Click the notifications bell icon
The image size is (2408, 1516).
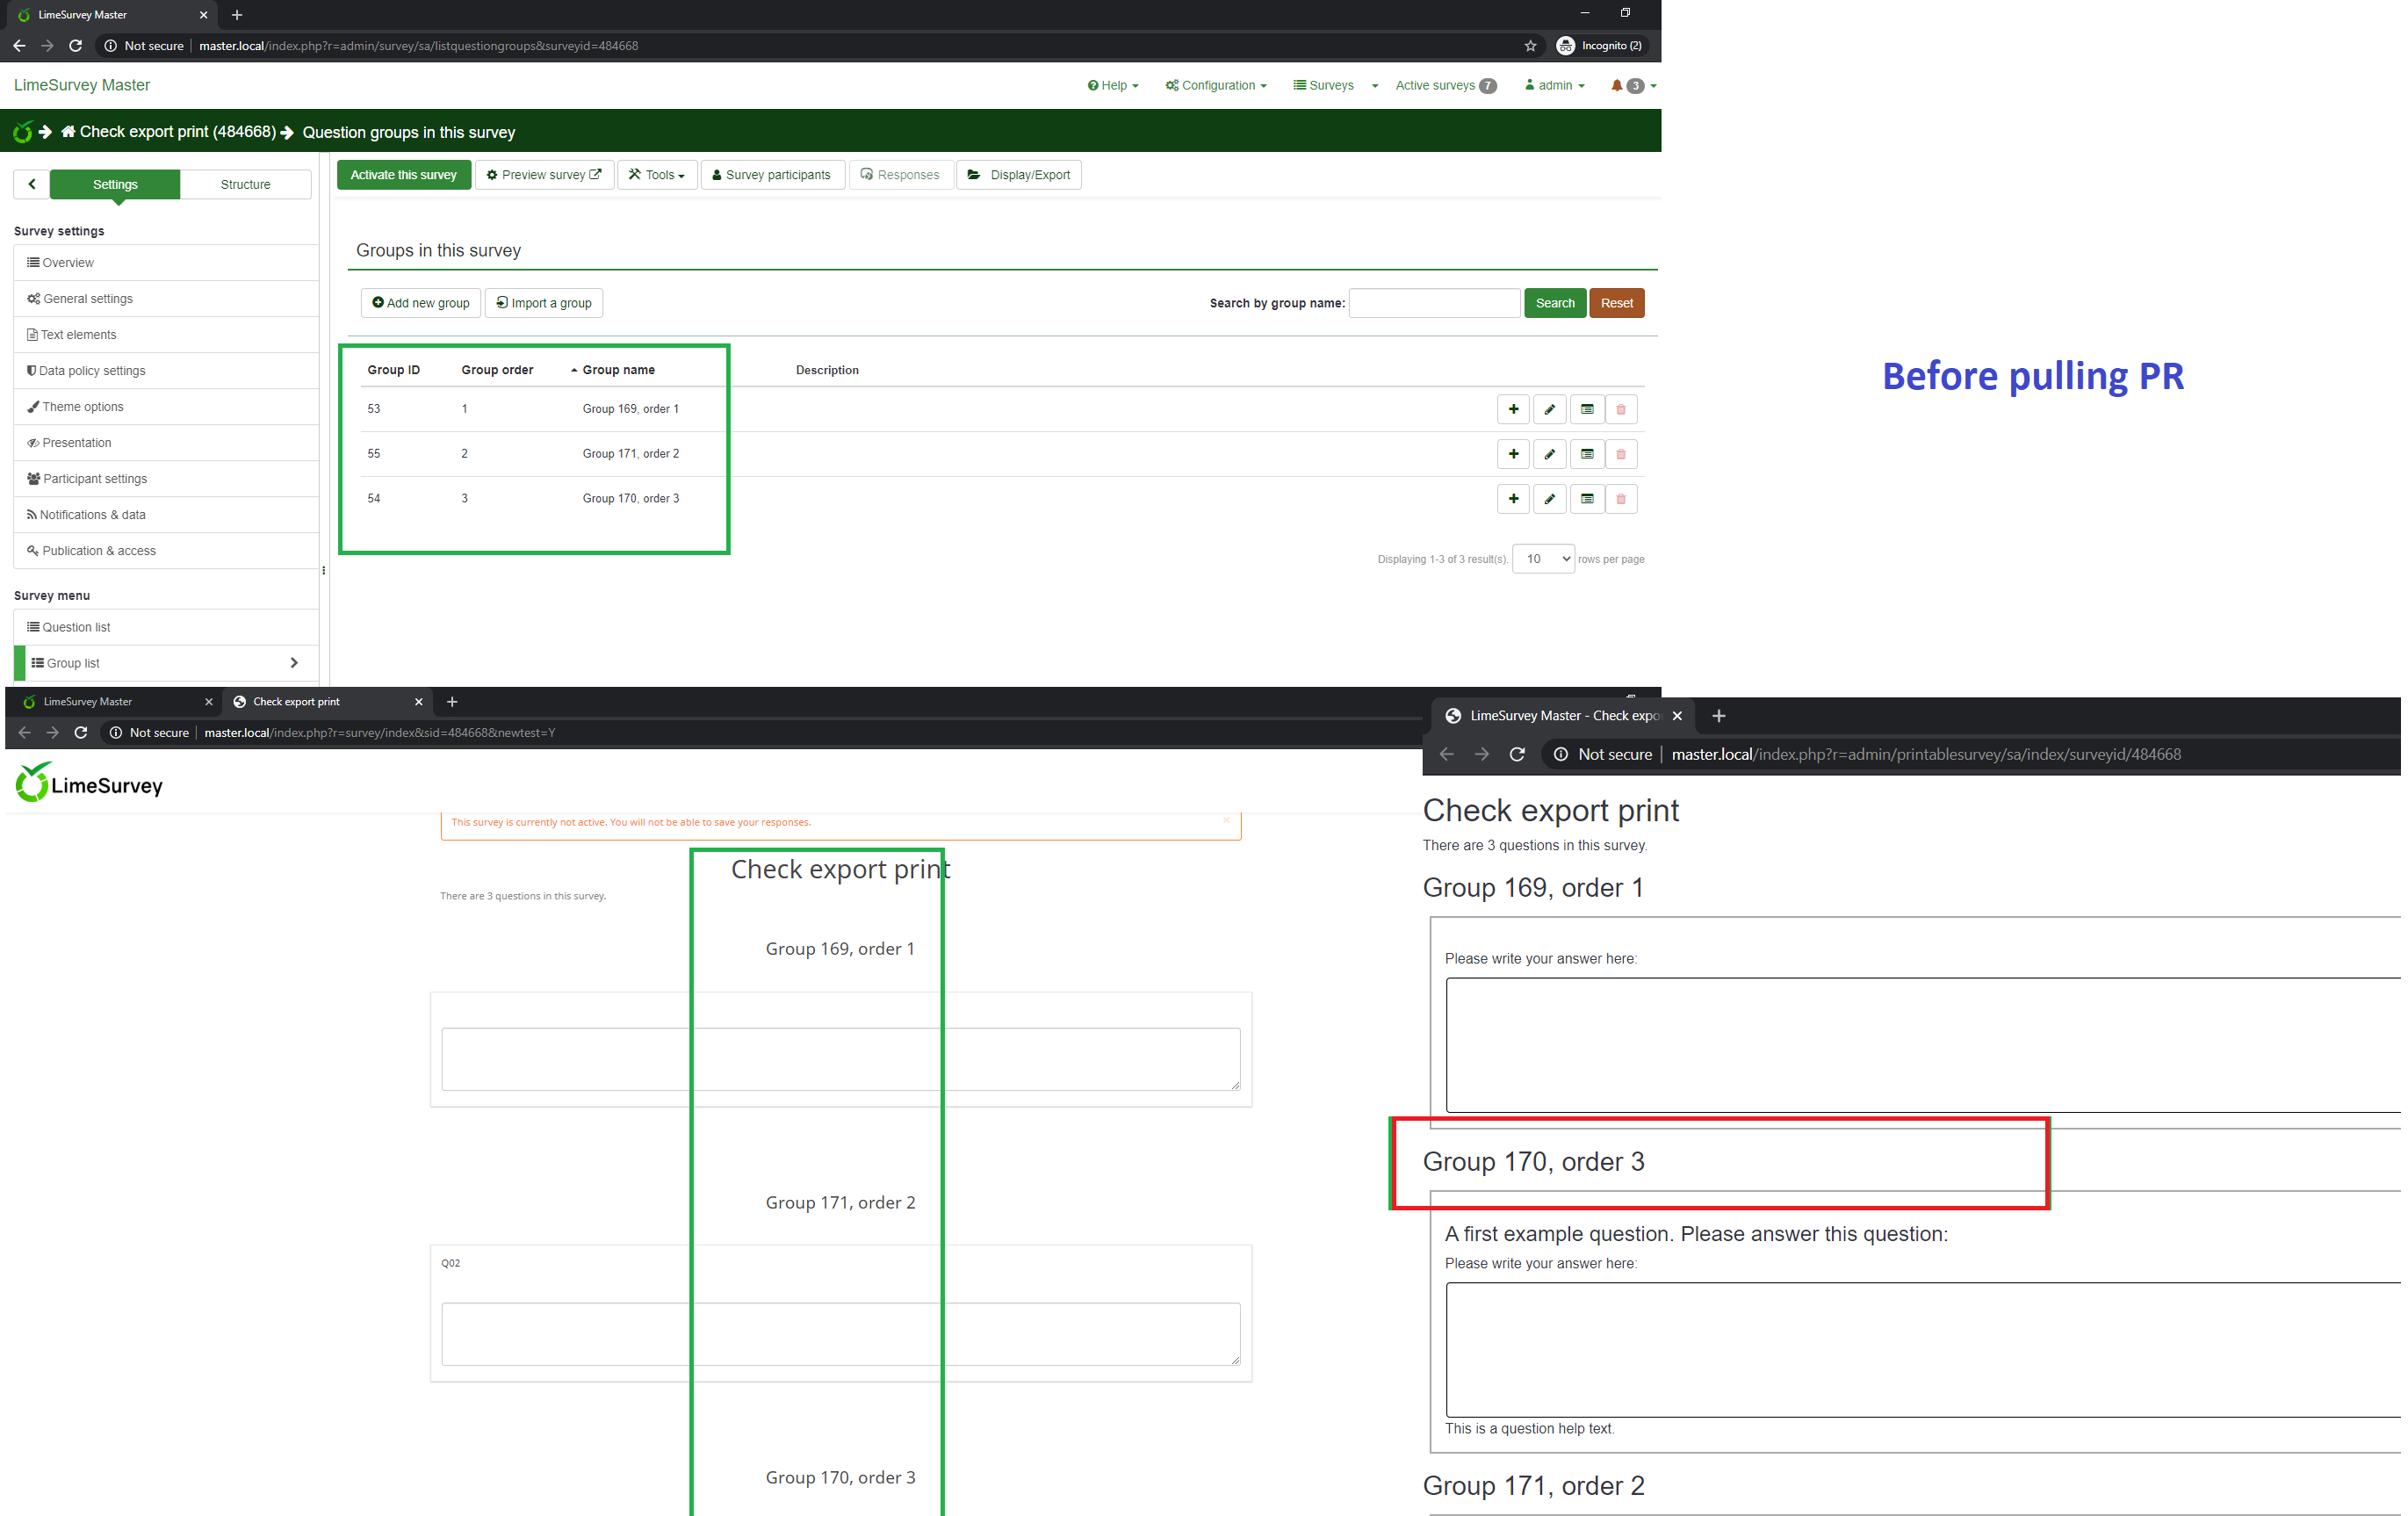(1617, 85)
